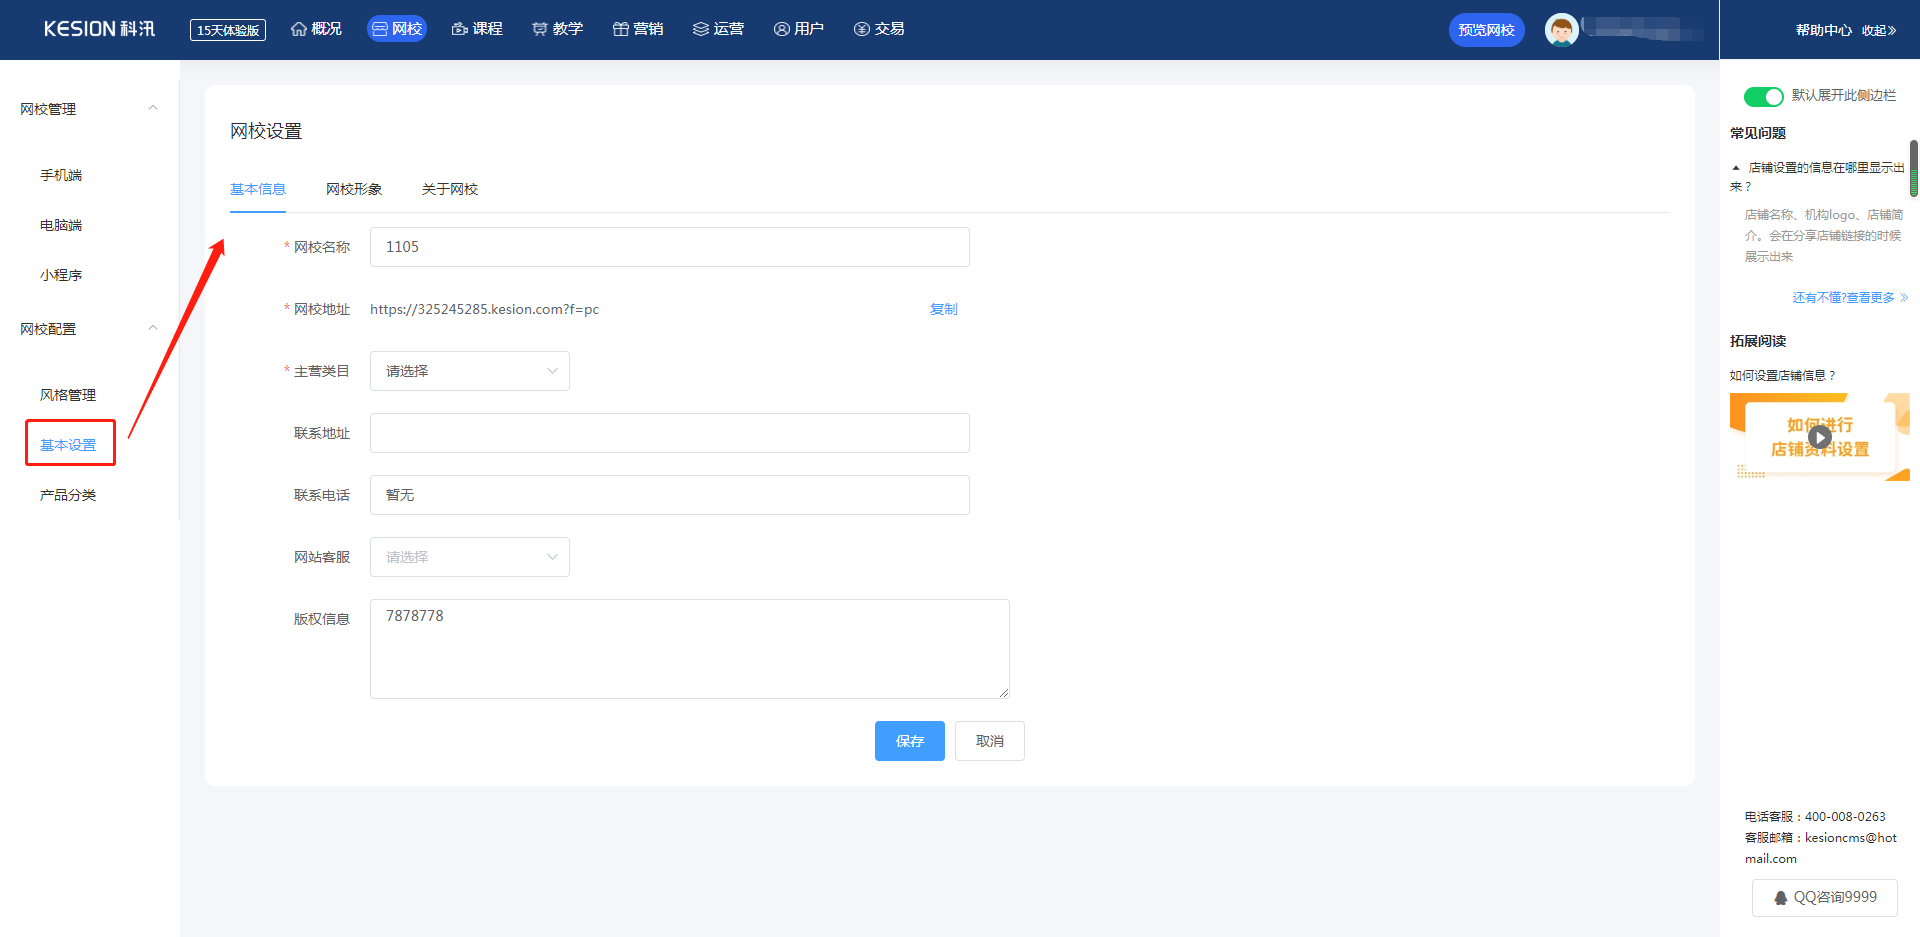
Task: Click the blue 保存 save button
Action: tap(909, 741)
